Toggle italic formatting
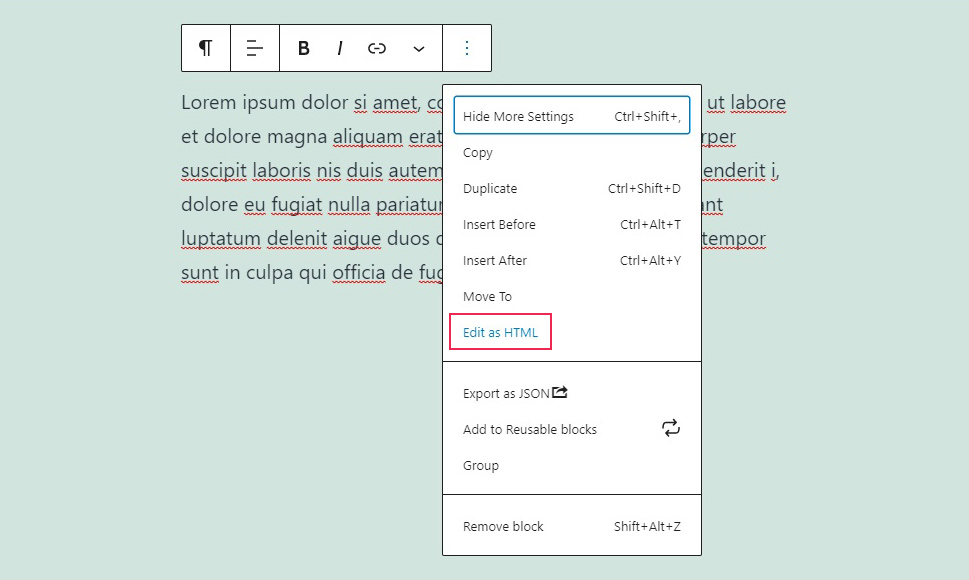 click(x=340, y=48)
